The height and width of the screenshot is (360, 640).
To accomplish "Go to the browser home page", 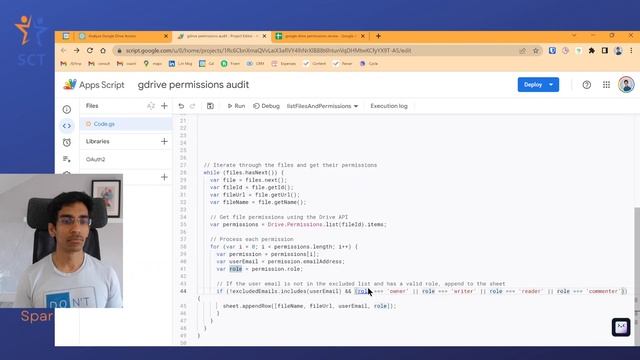I will [x=103, y=51].
